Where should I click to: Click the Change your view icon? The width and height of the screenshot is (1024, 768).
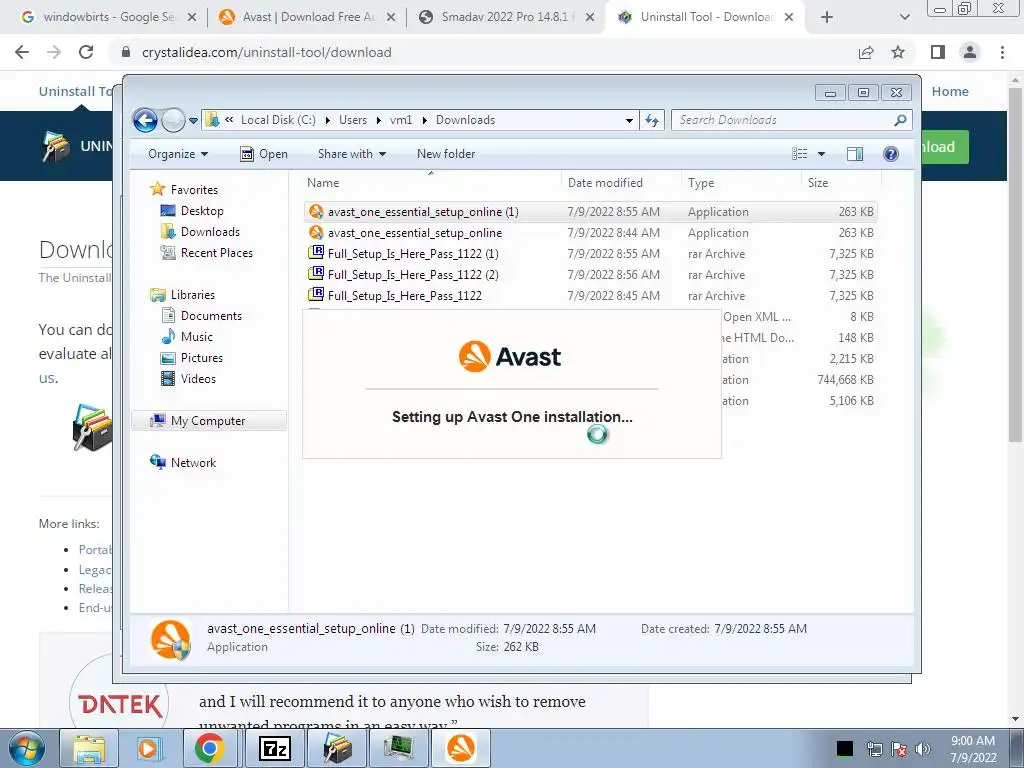pyautogui.click(x=799, y=154)
